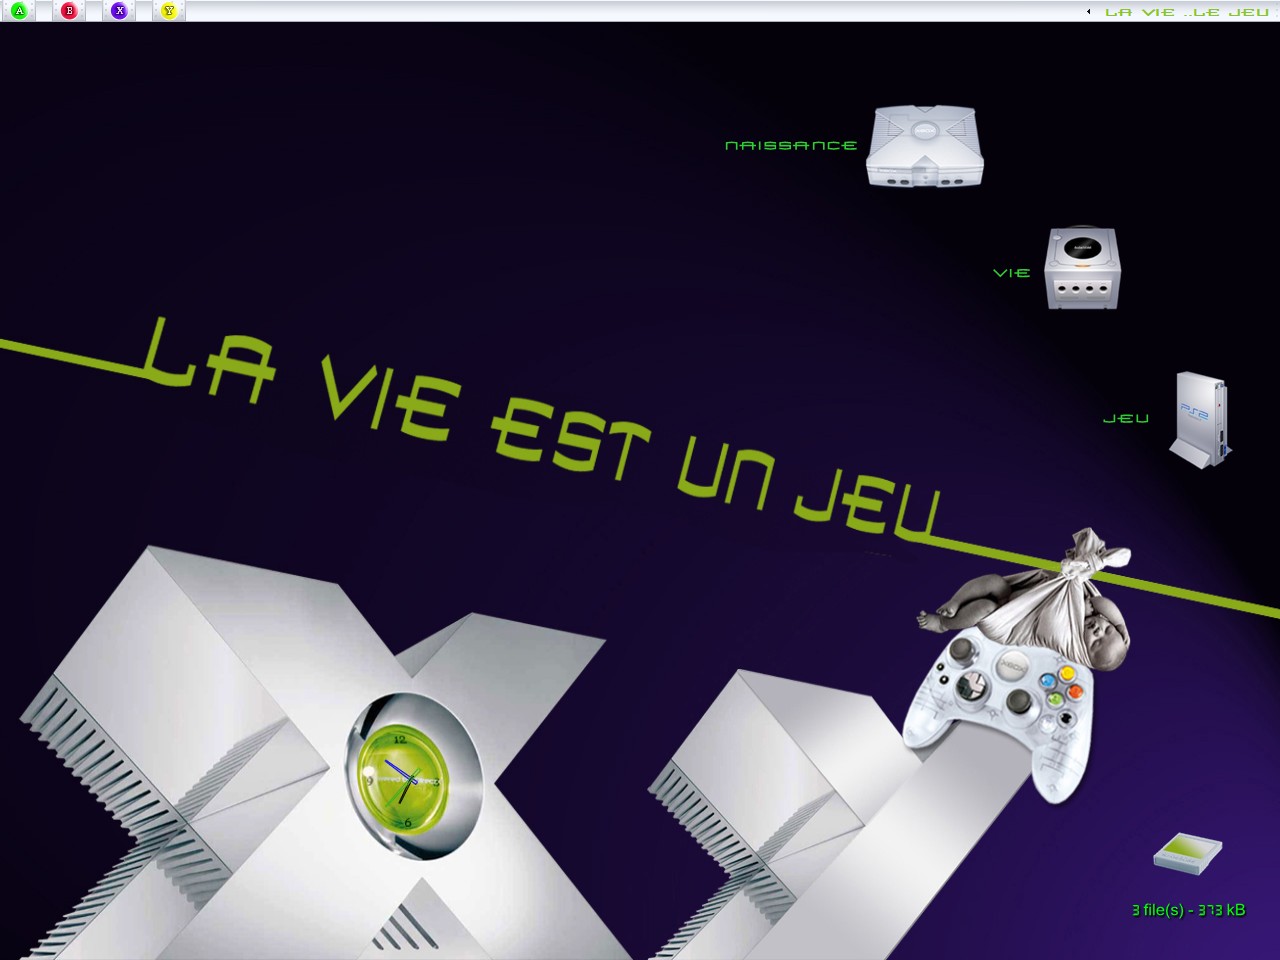Click the red B button in top bar
The height and width of the screenshot is (960, 1280).
click(x=69, y=10)
